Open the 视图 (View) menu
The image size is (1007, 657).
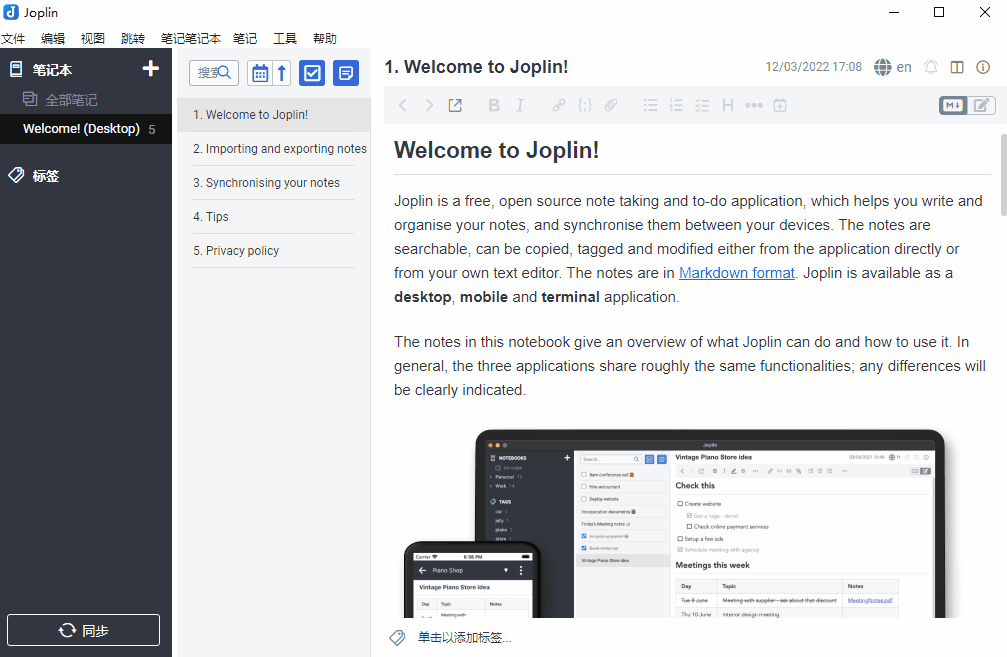[x=92, y=39]
